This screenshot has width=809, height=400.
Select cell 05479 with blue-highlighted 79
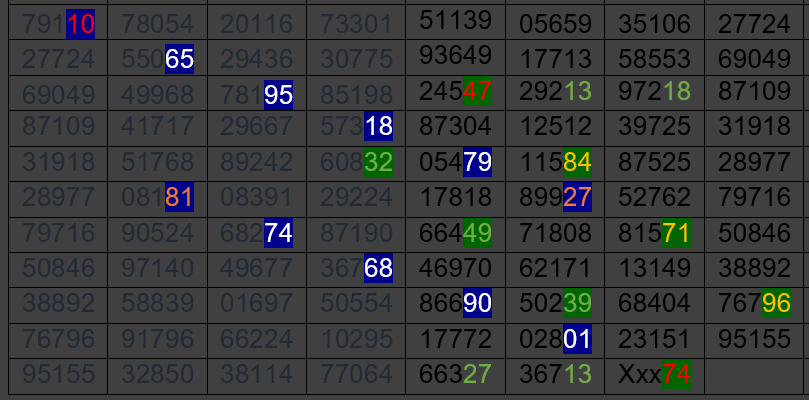coord(455,162)
